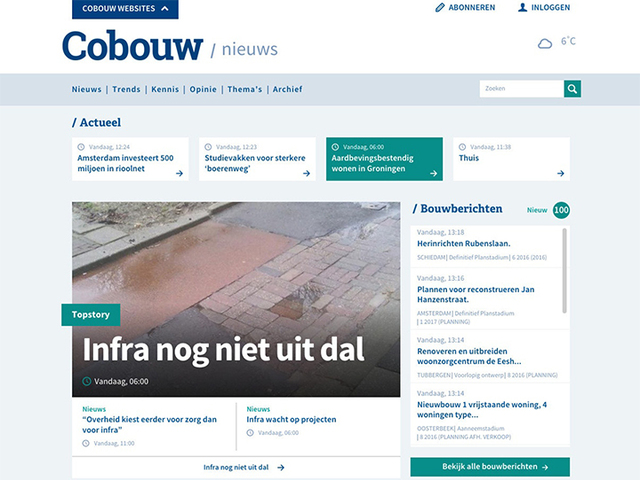Click arrow on the Thuis card

560,173
